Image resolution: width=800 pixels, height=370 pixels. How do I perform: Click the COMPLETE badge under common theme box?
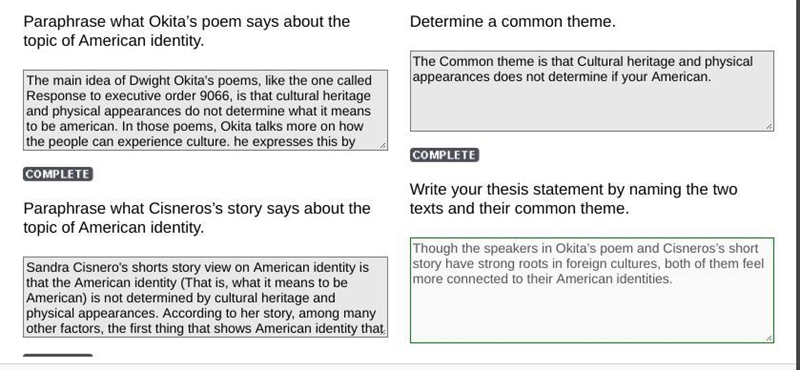(x=444, y=155)
